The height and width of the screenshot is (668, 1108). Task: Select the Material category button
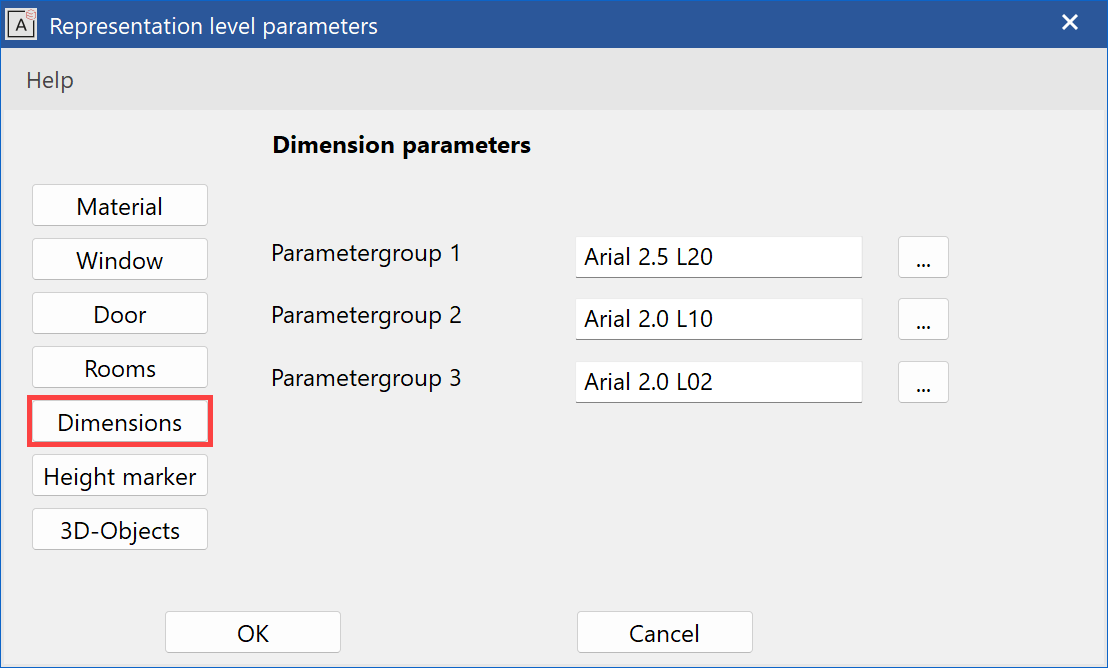pos(120,206)
